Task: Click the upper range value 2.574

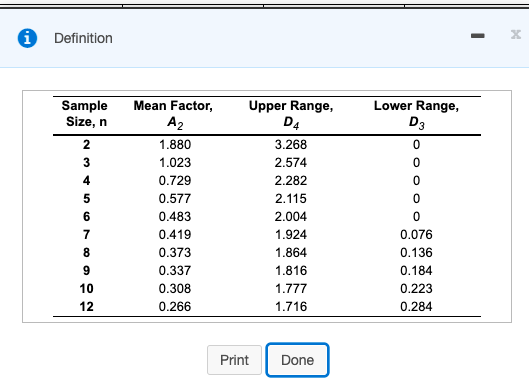Action: tap(291, 163)
